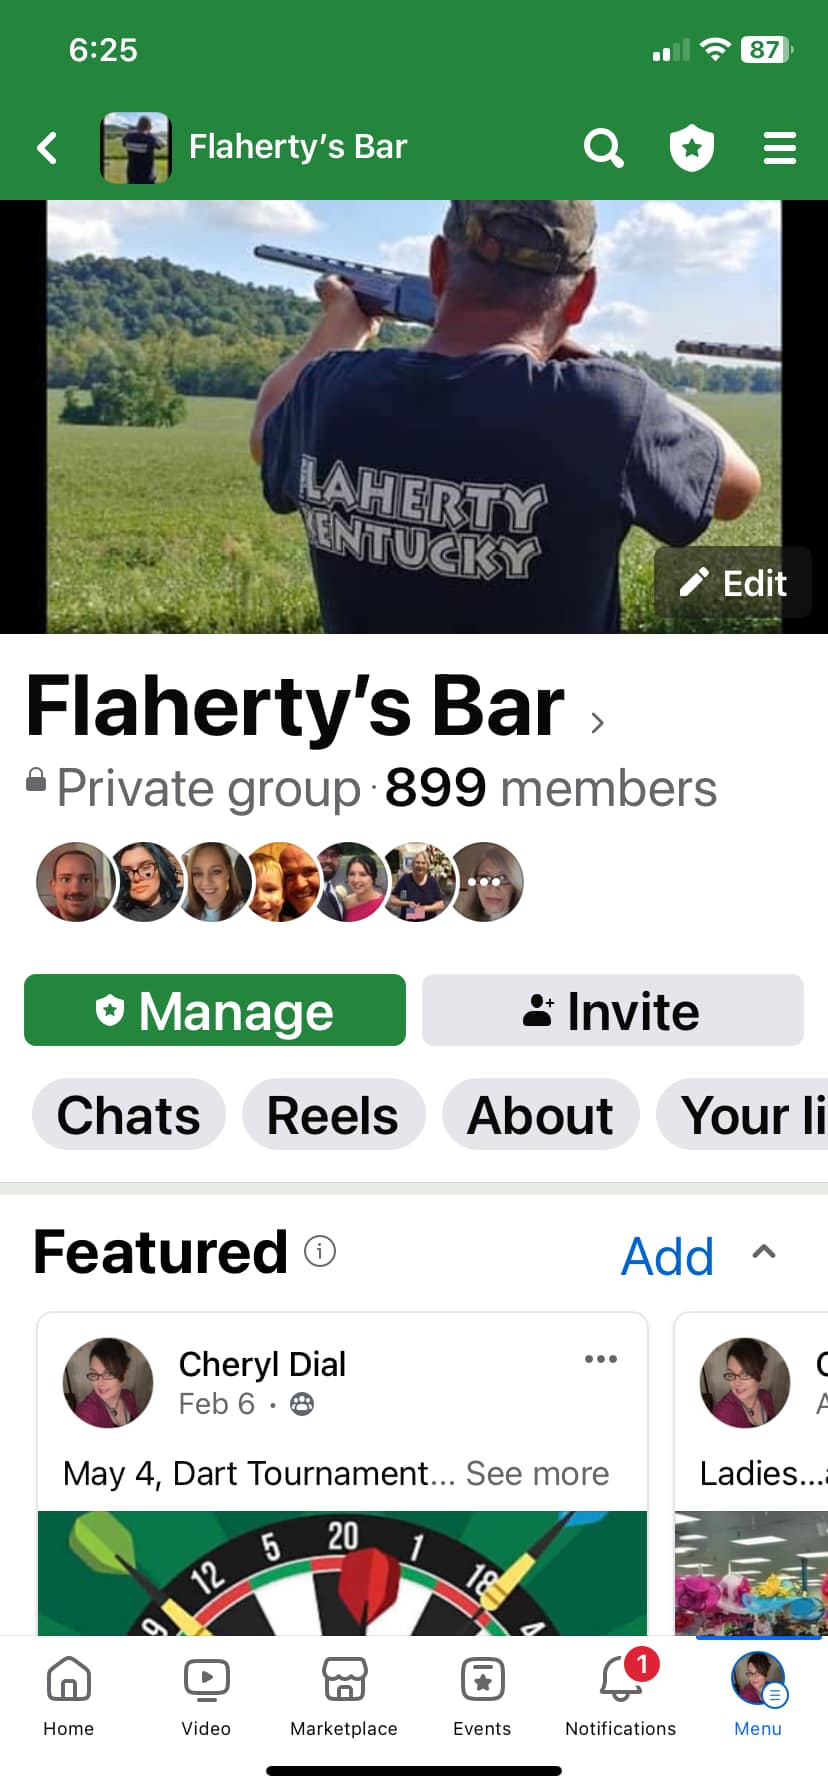Tap the Featured info icon
The height and width of the screenshot is (1792, 828).
[320, 1251]
